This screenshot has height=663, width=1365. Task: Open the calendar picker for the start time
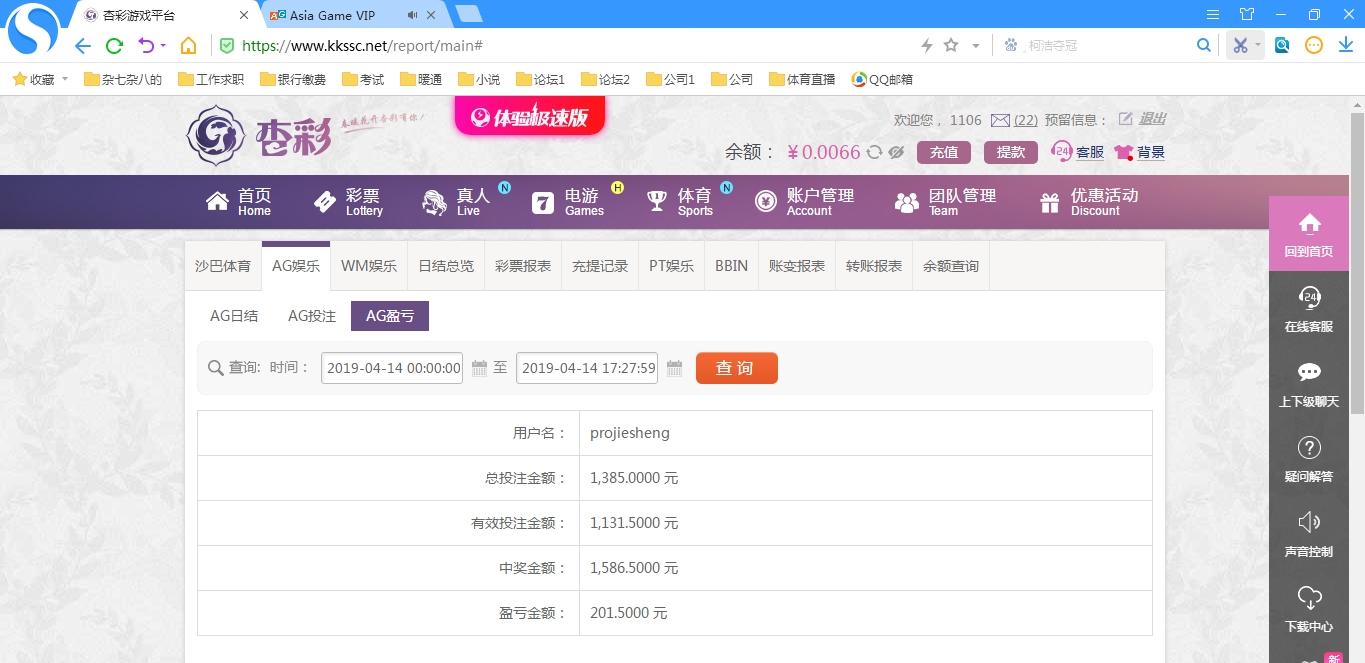click(x=479, y=368)
